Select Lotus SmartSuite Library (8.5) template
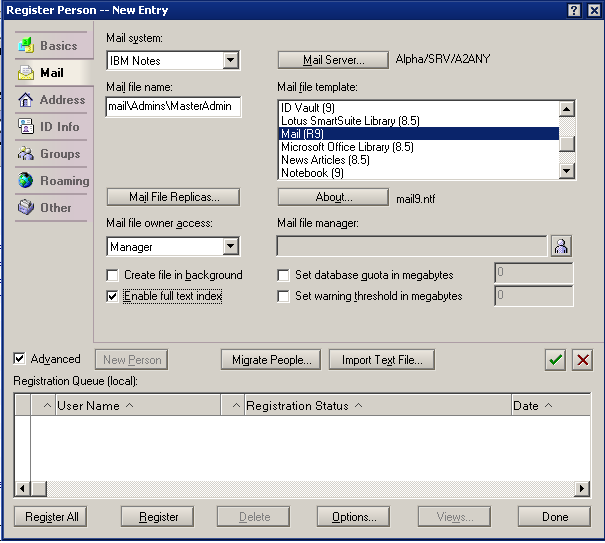This screenshot has width=605, height=543. [x=418, y=121]
